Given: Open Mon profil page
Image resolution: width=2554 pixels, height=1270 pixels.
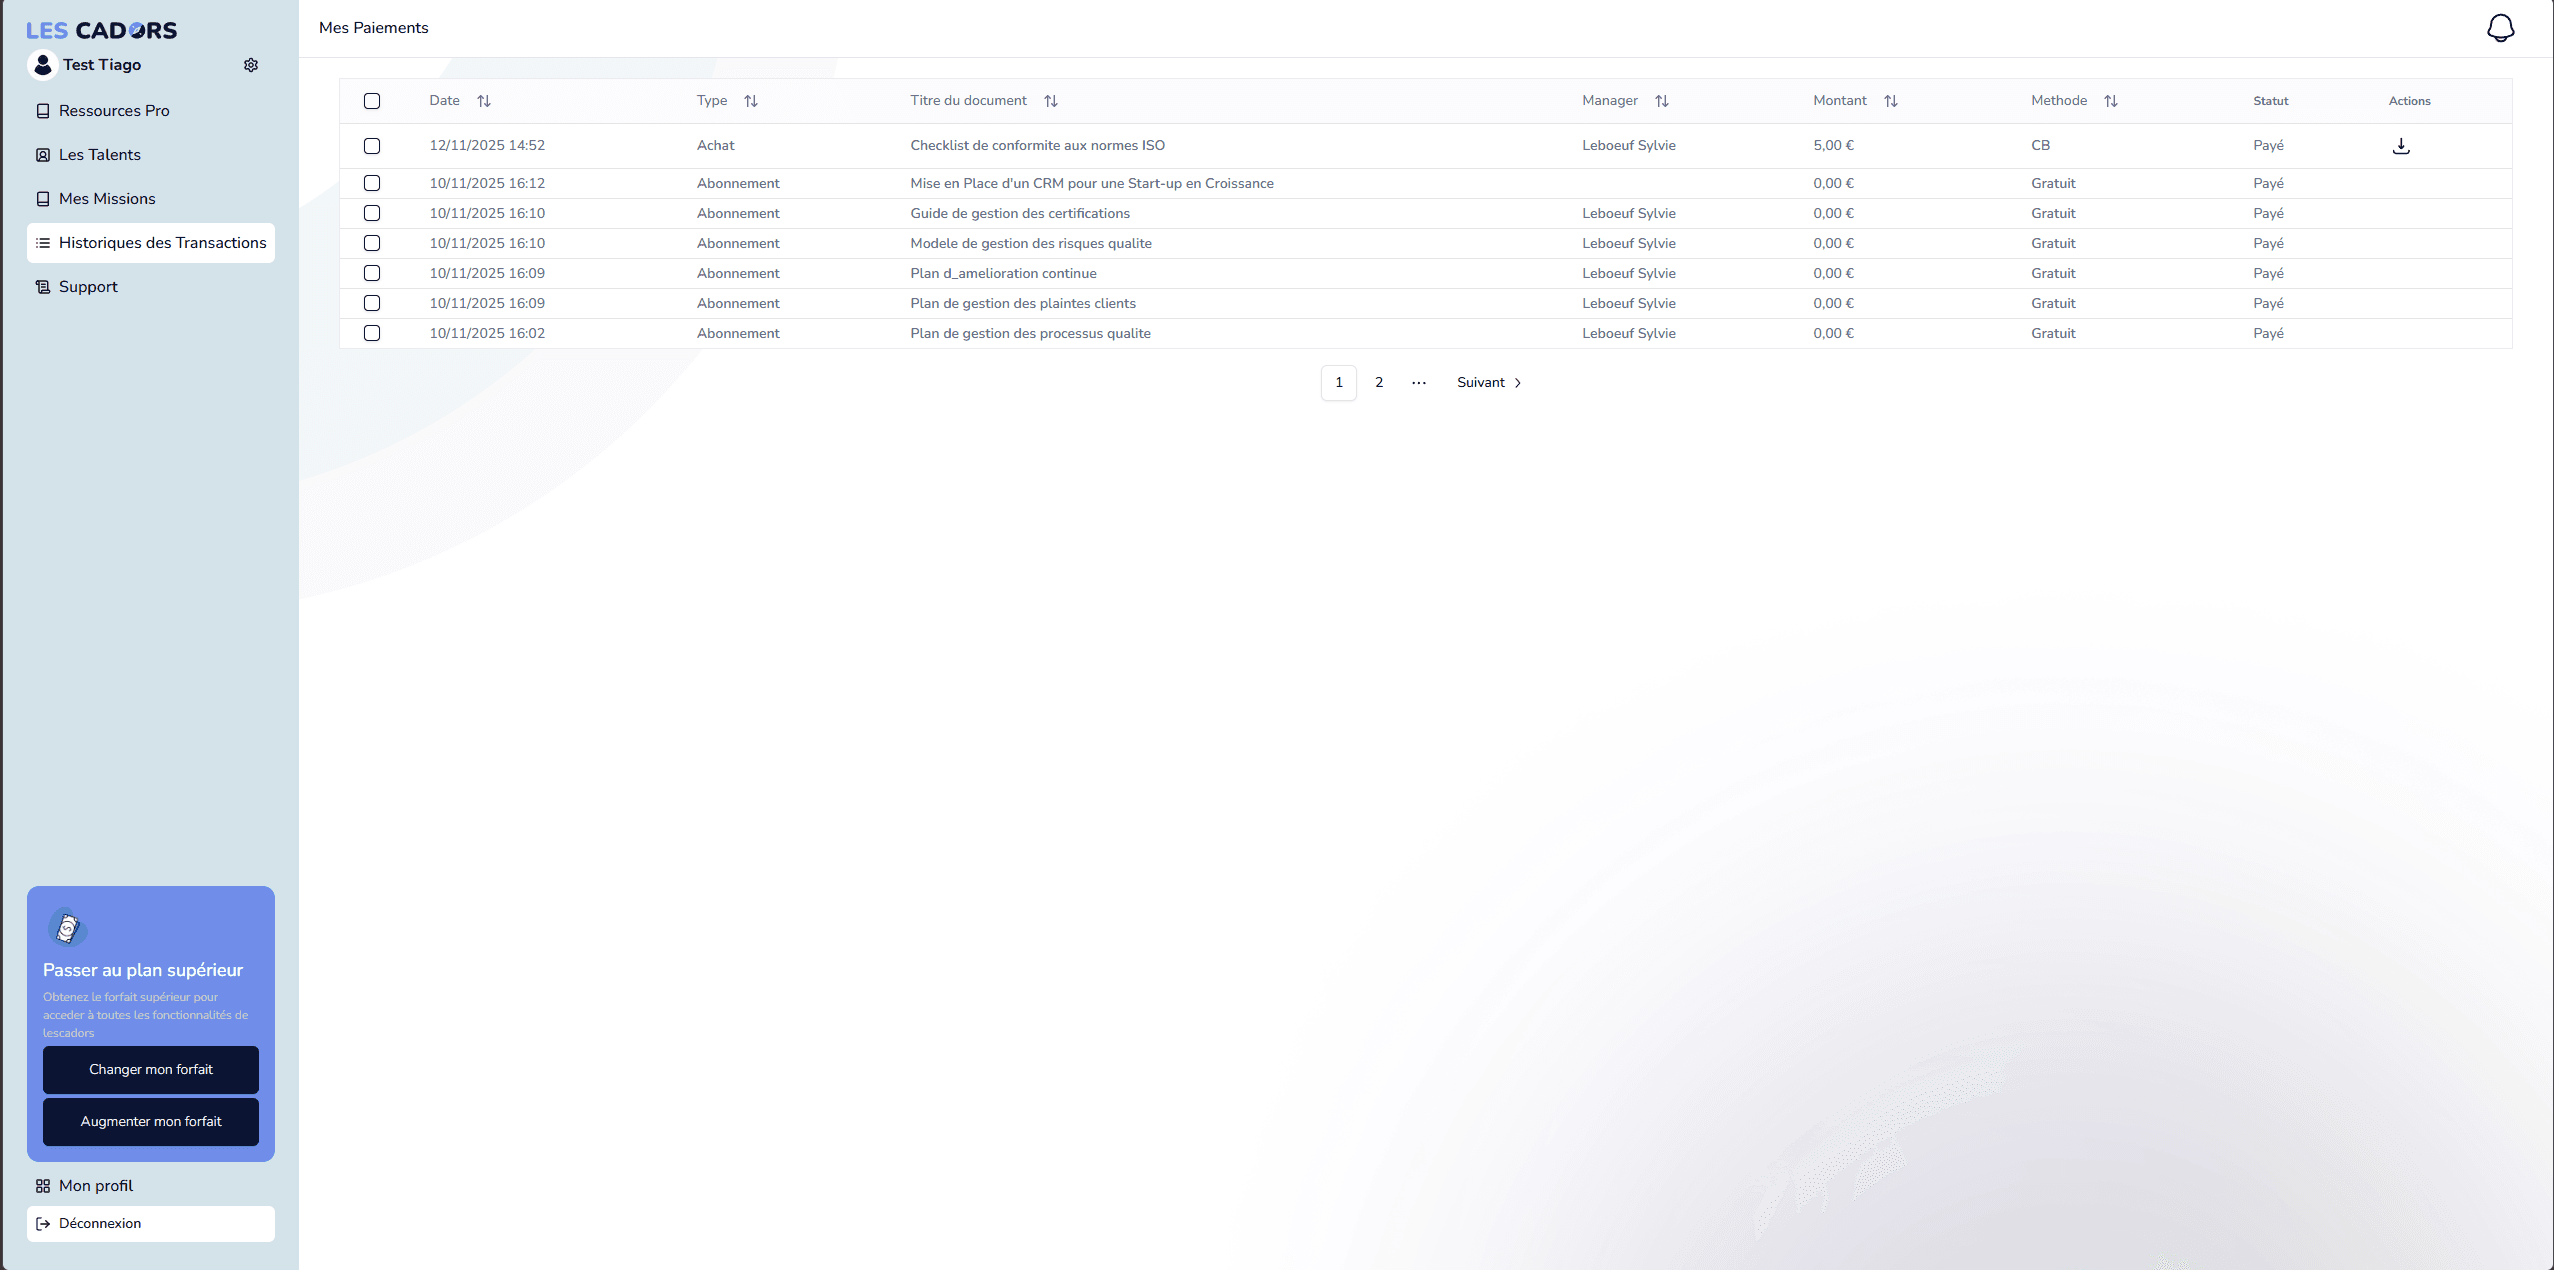Looking at the screenshot, I should (x=151, y=1186).
